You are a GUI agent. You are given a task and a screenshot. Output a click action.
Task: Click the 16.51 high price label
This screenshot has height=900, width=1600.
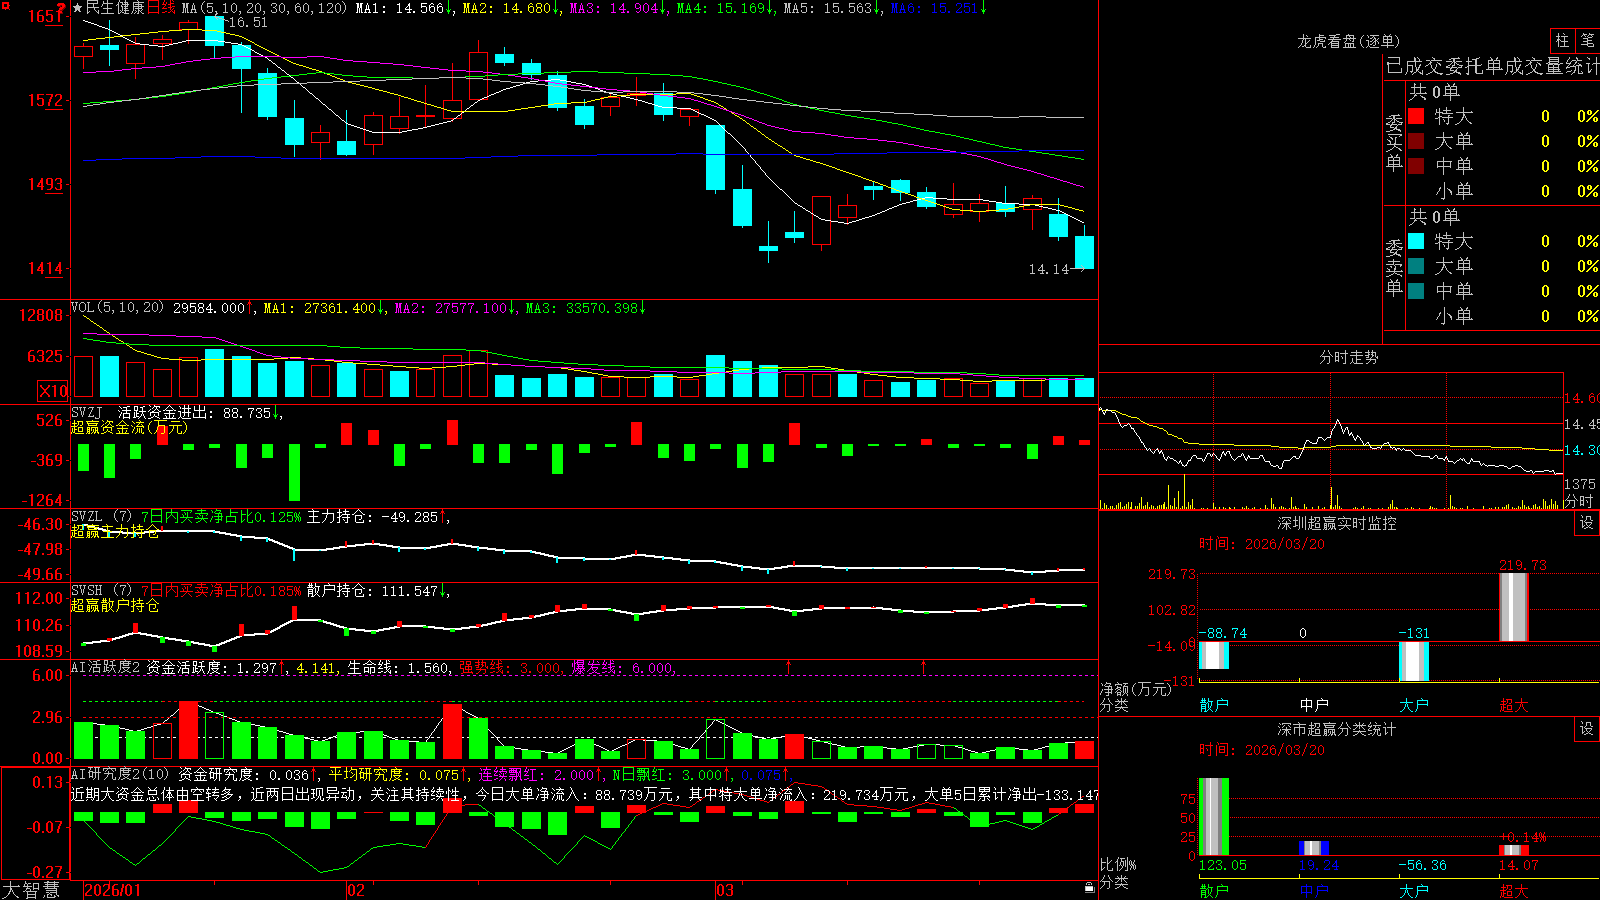tap(247, 22)
